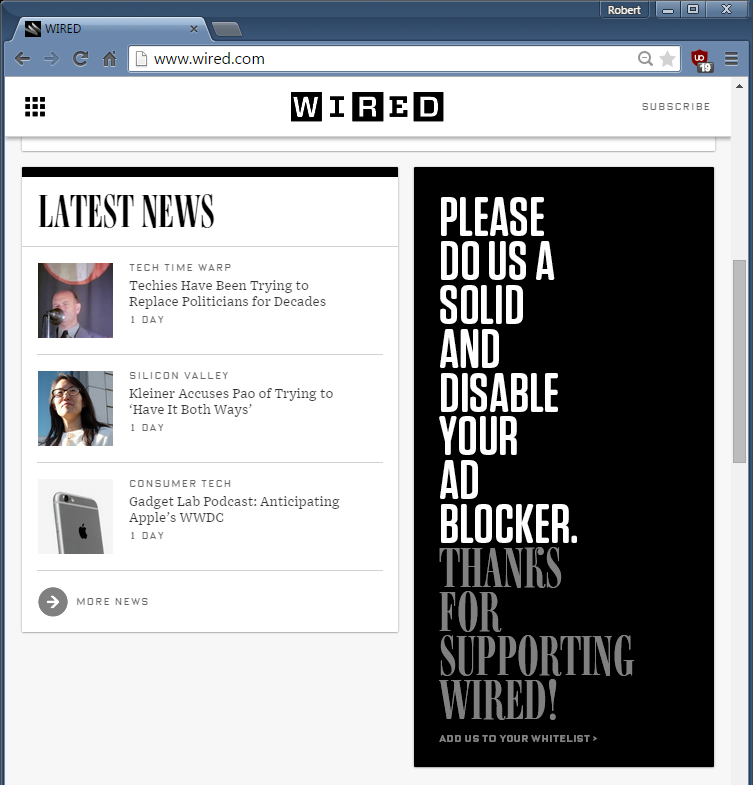This screenshot has width=753, height=785.
Task: Click the More News arrow circle icon
Action: click(53, 601)
